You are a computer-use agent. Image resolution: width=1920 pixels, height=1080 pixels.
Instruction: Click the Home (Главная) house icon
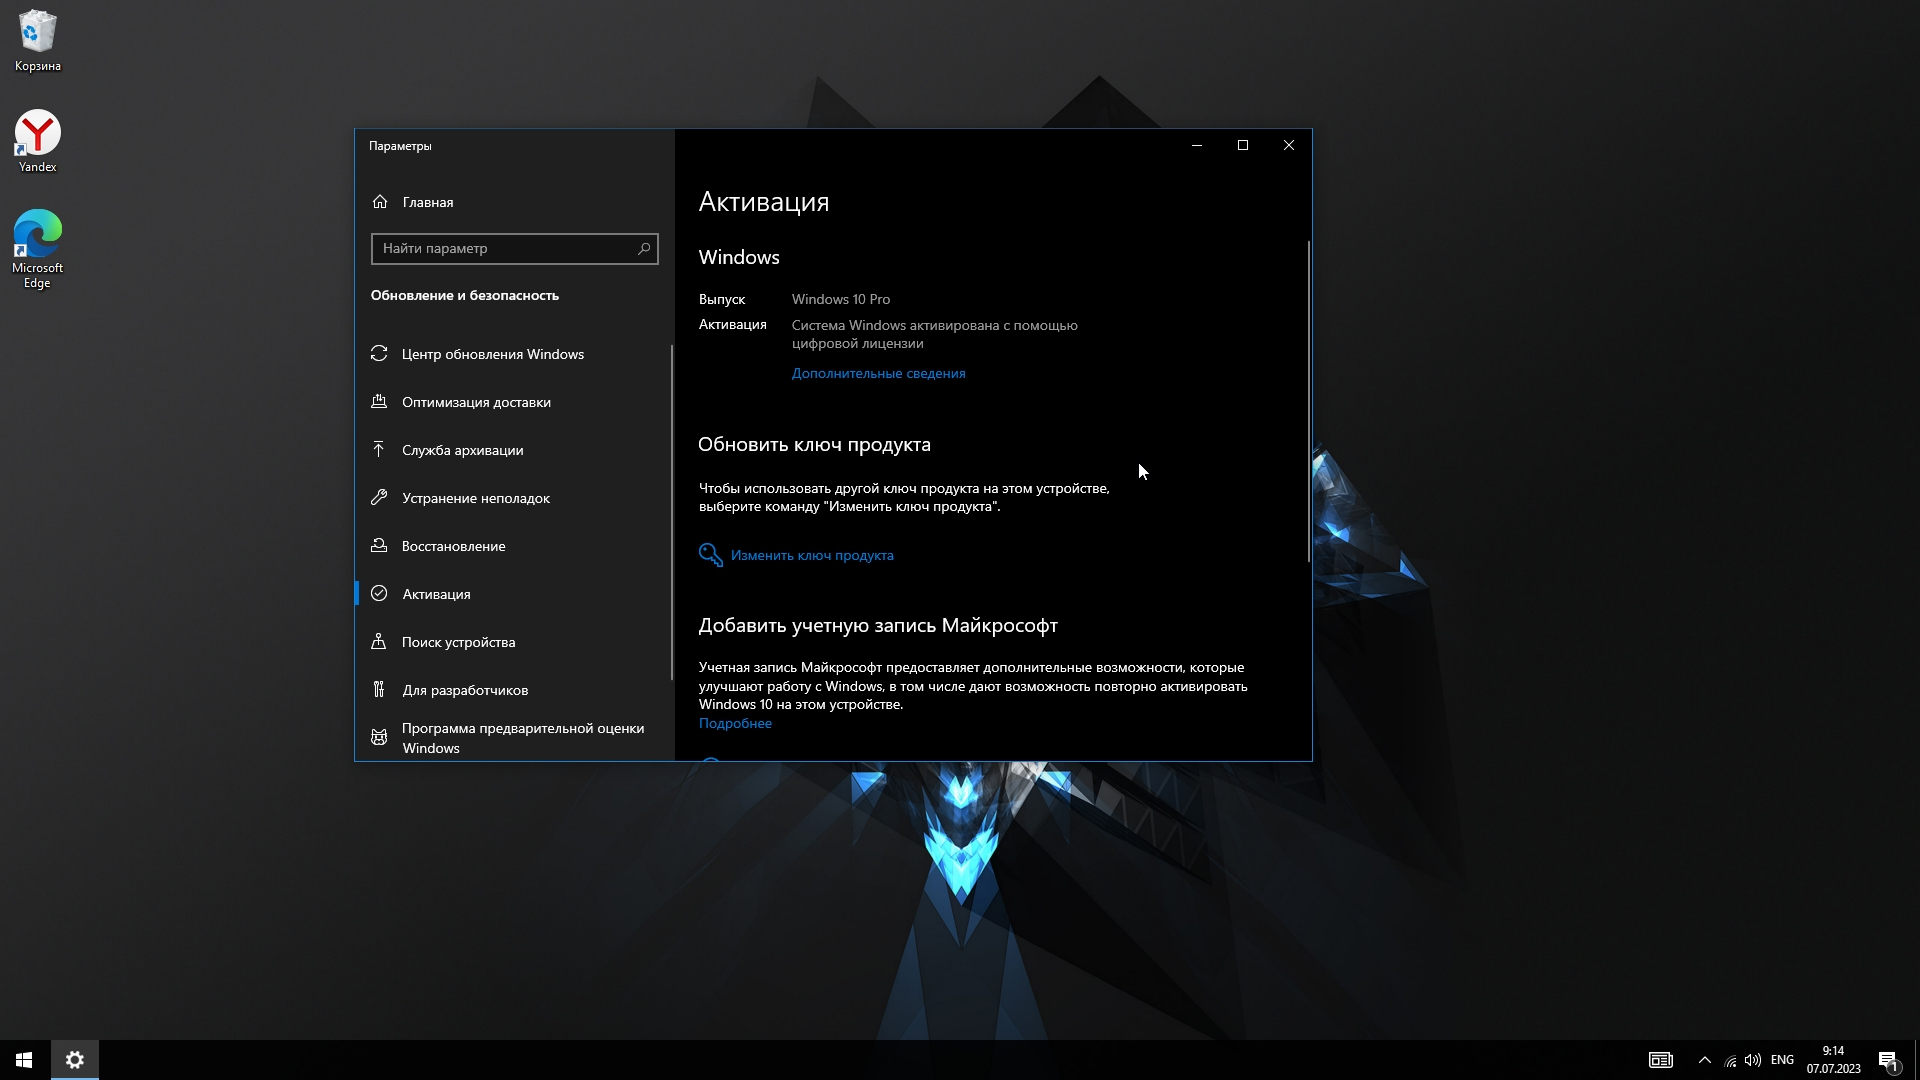380,202
